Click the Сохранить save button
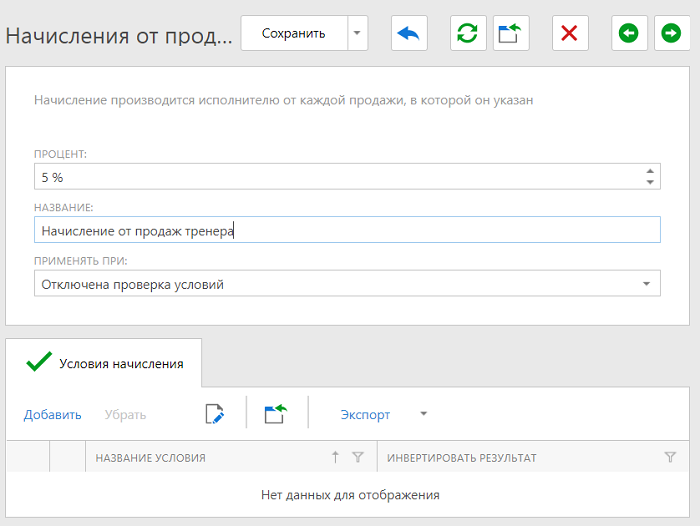Screen dimensions: 700x526 pos(294,33)
